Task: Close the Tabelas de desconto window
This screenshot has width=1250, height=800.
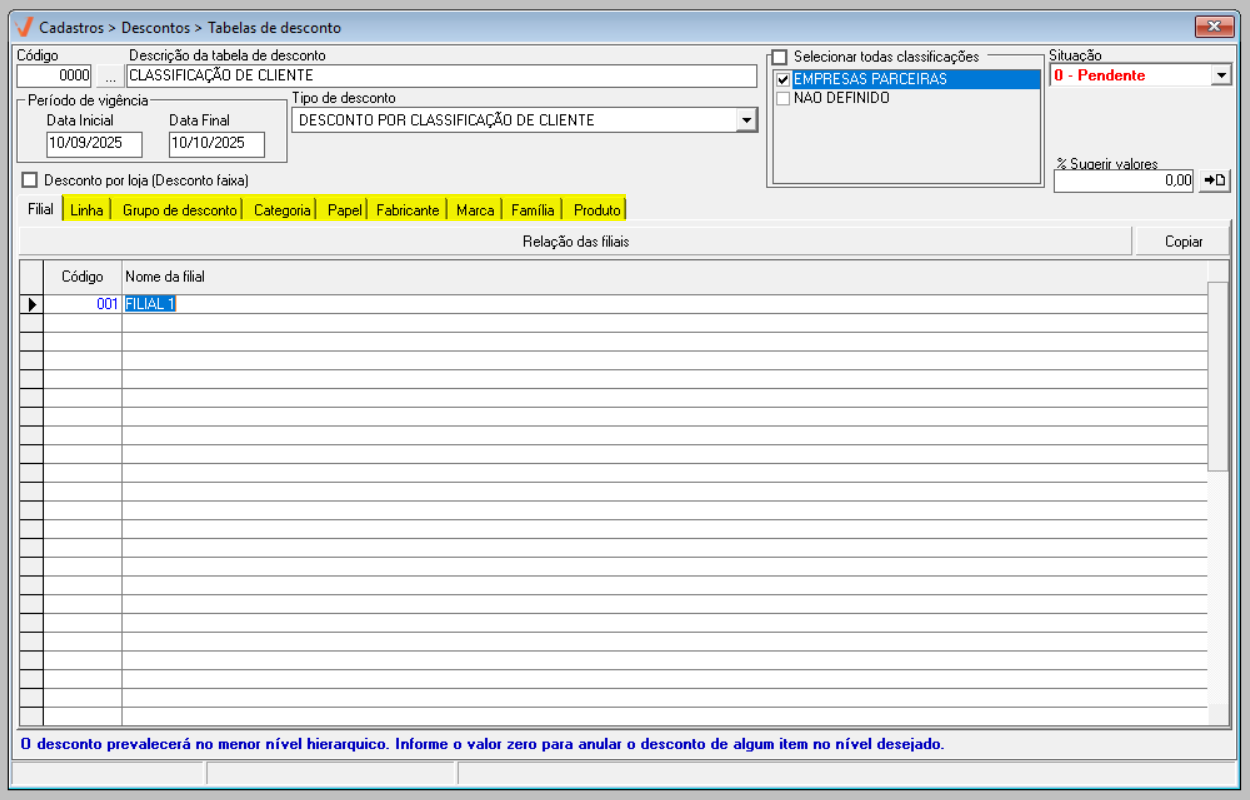Action: point(1214,27)
